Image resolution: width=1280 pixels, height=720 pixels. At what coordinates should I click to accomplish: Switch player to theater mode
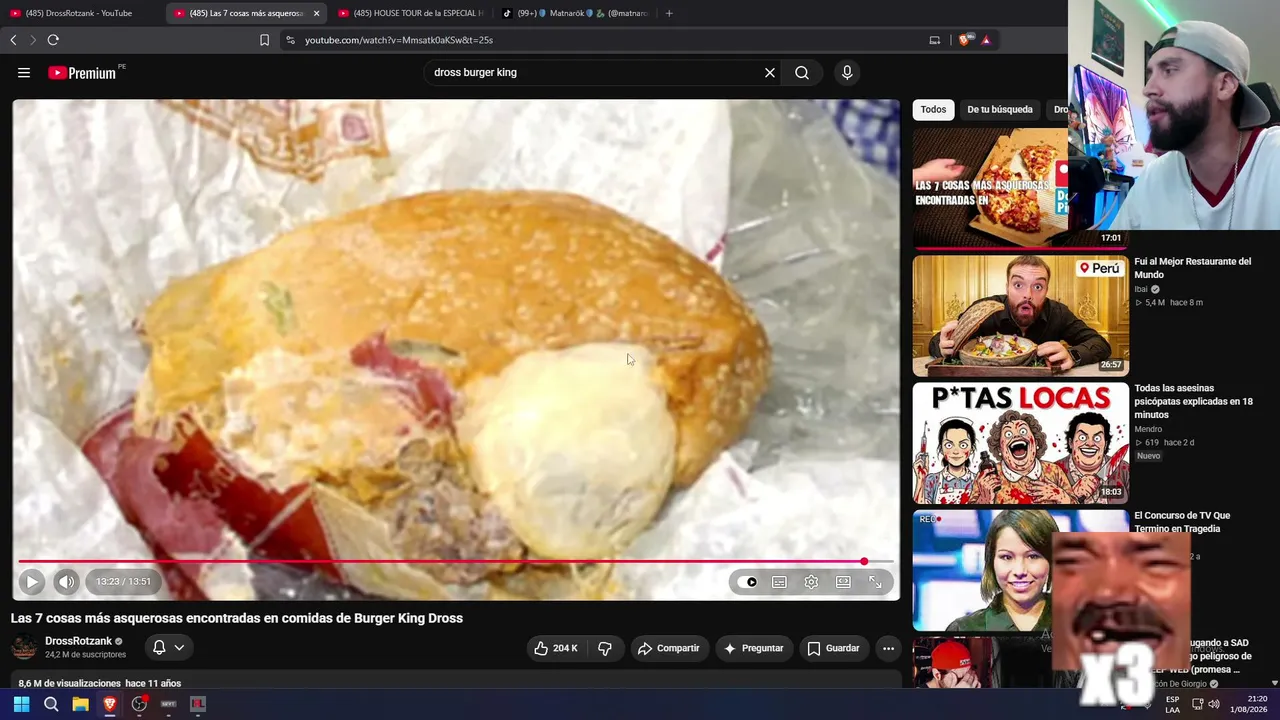click(843, 582)
